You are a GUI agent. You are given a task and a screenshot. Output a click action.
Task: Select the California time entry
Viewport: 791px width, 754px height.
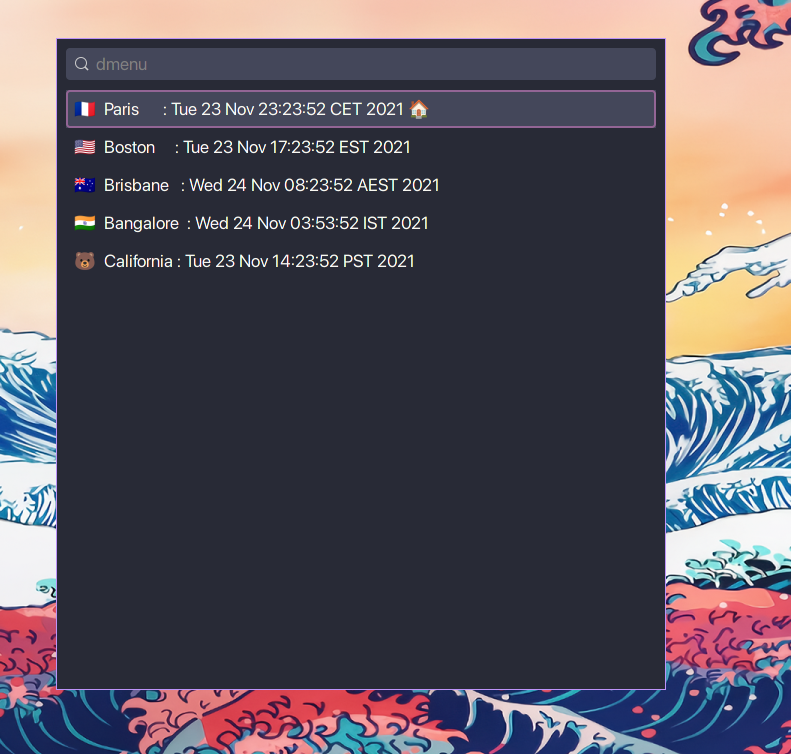point(361,261)
